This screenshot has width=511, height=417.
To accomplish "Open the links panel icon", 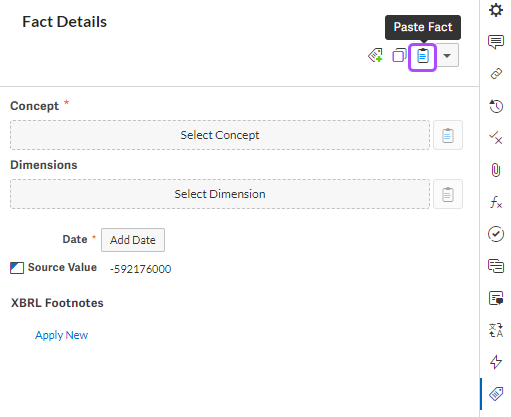I will tap(496, 73).
